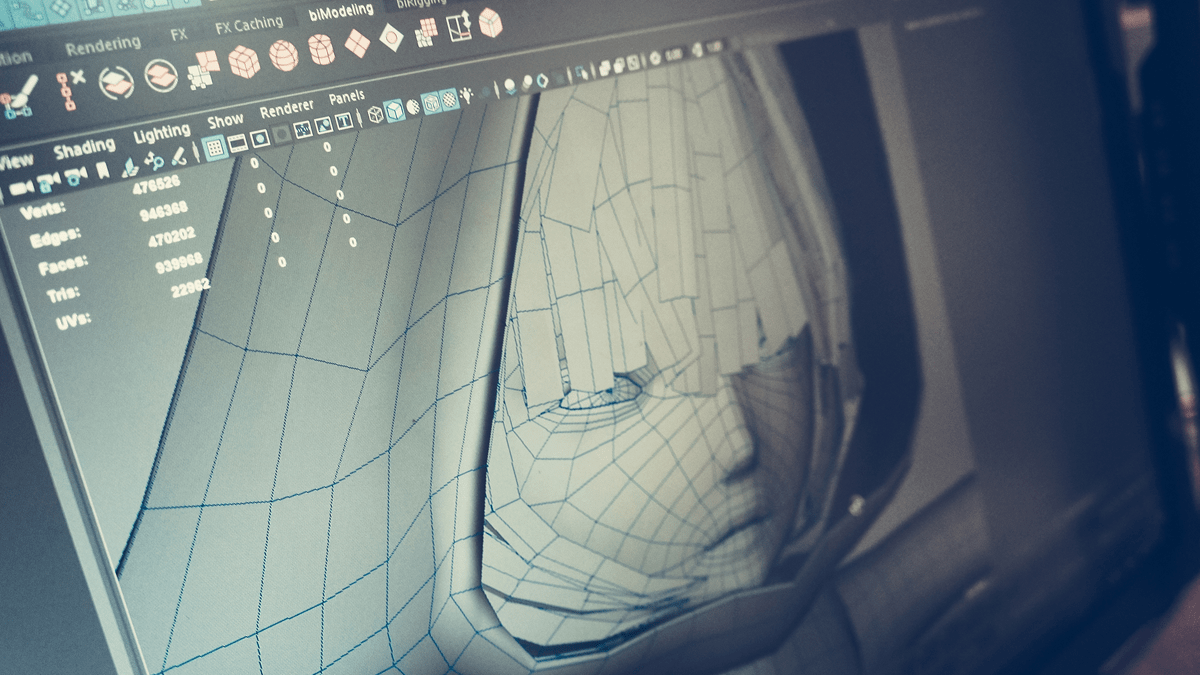
Task: Select the FX shelf tab
Action: (x=178, y=34)
